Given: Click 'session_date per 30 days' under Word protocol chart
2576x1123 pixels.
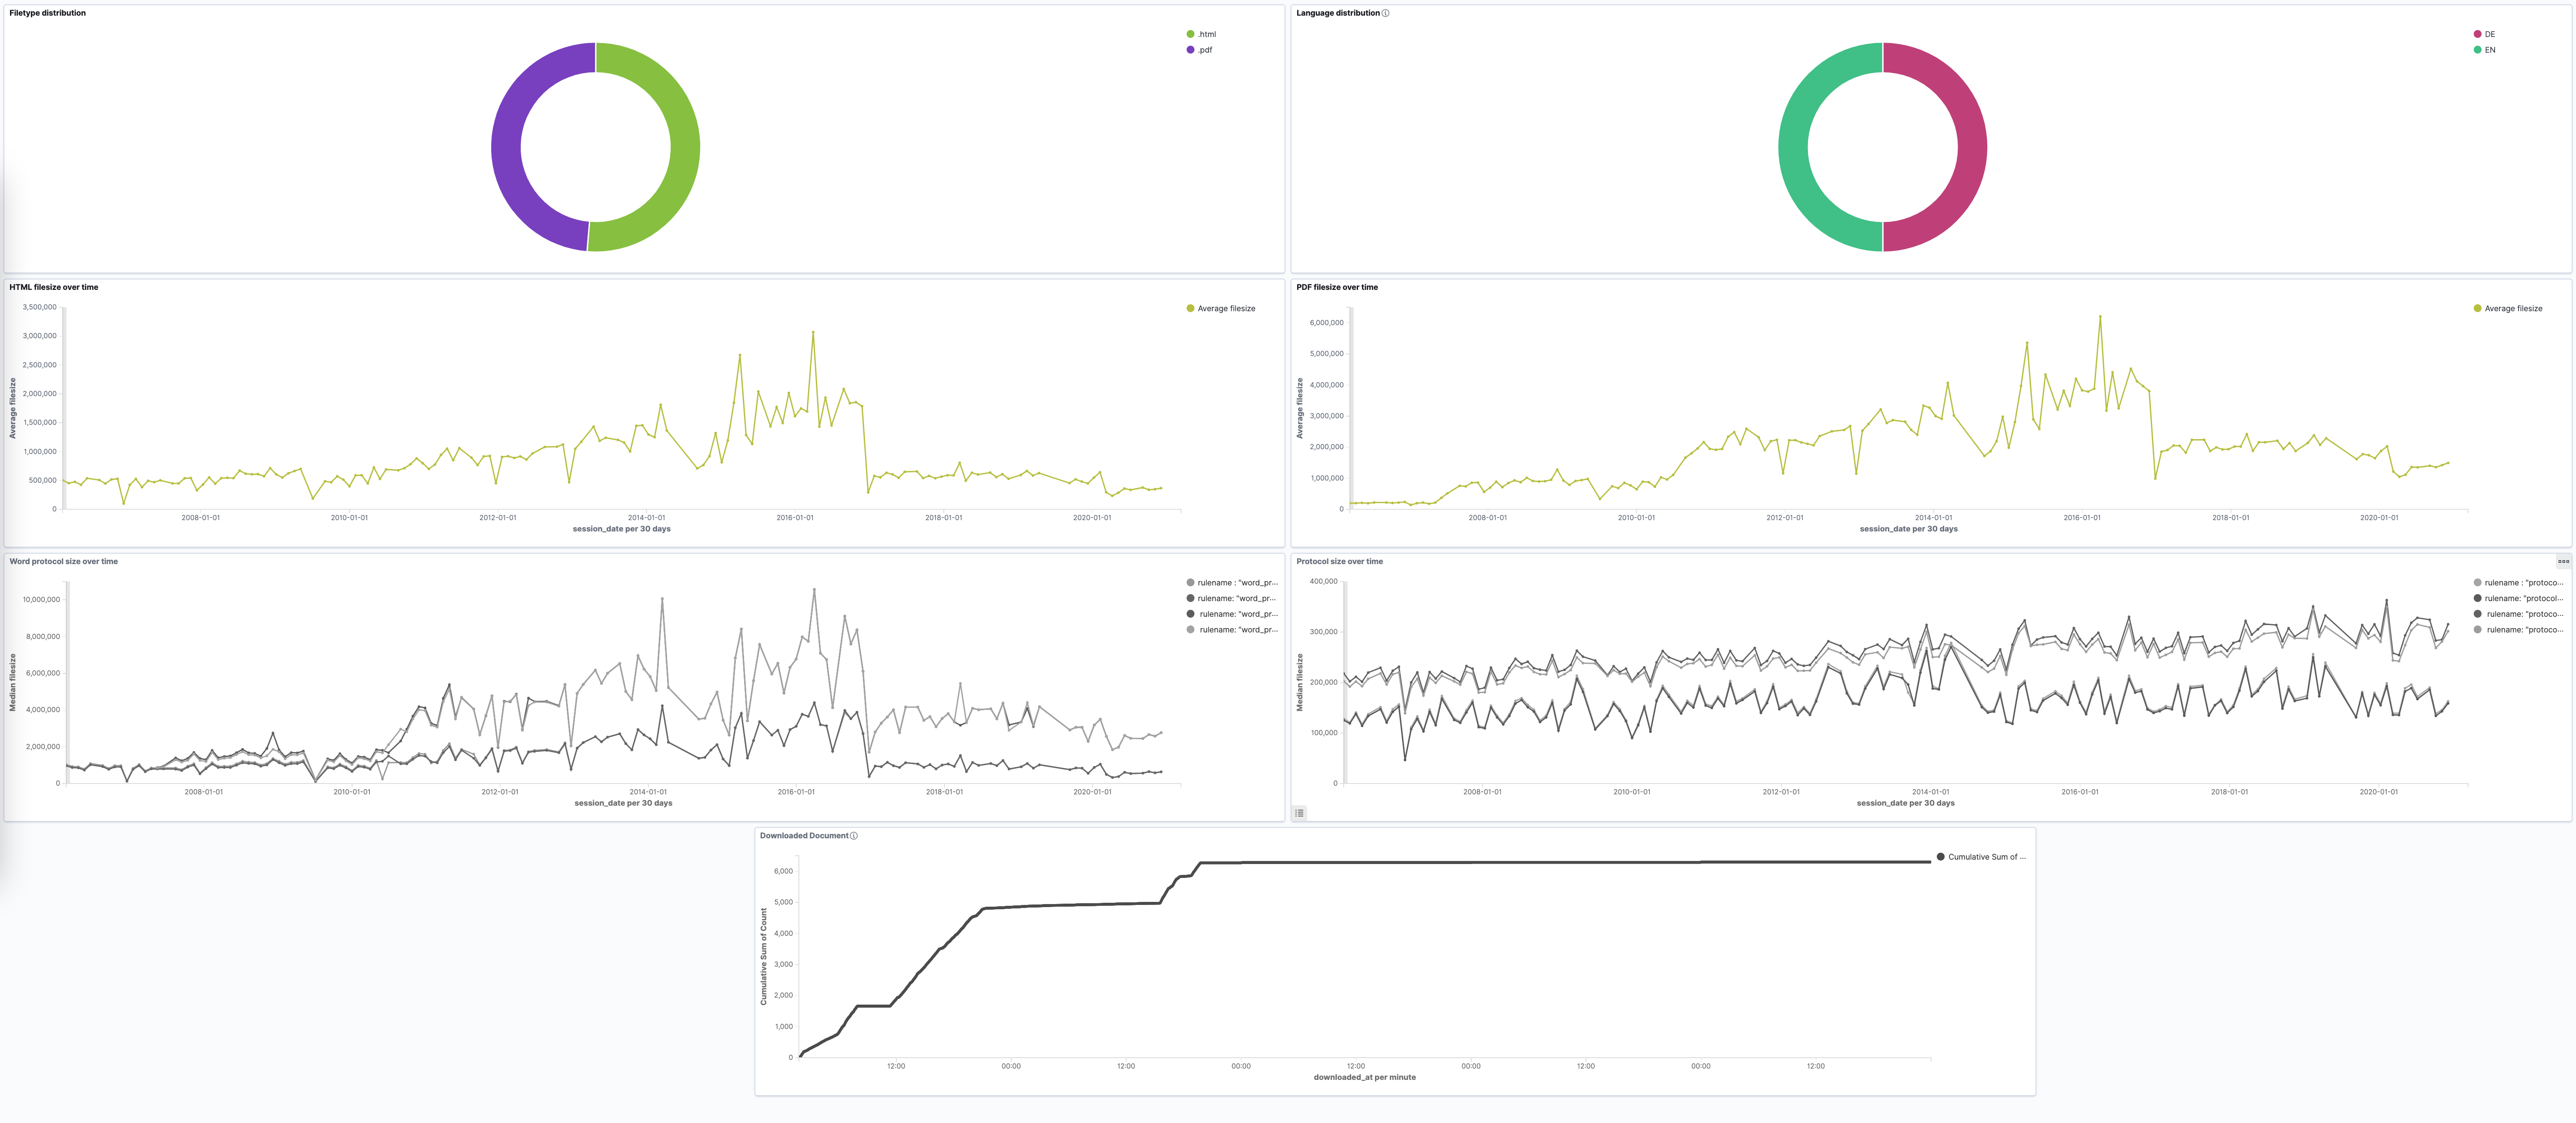Looking at the screenshot, I should coord(623,803).
